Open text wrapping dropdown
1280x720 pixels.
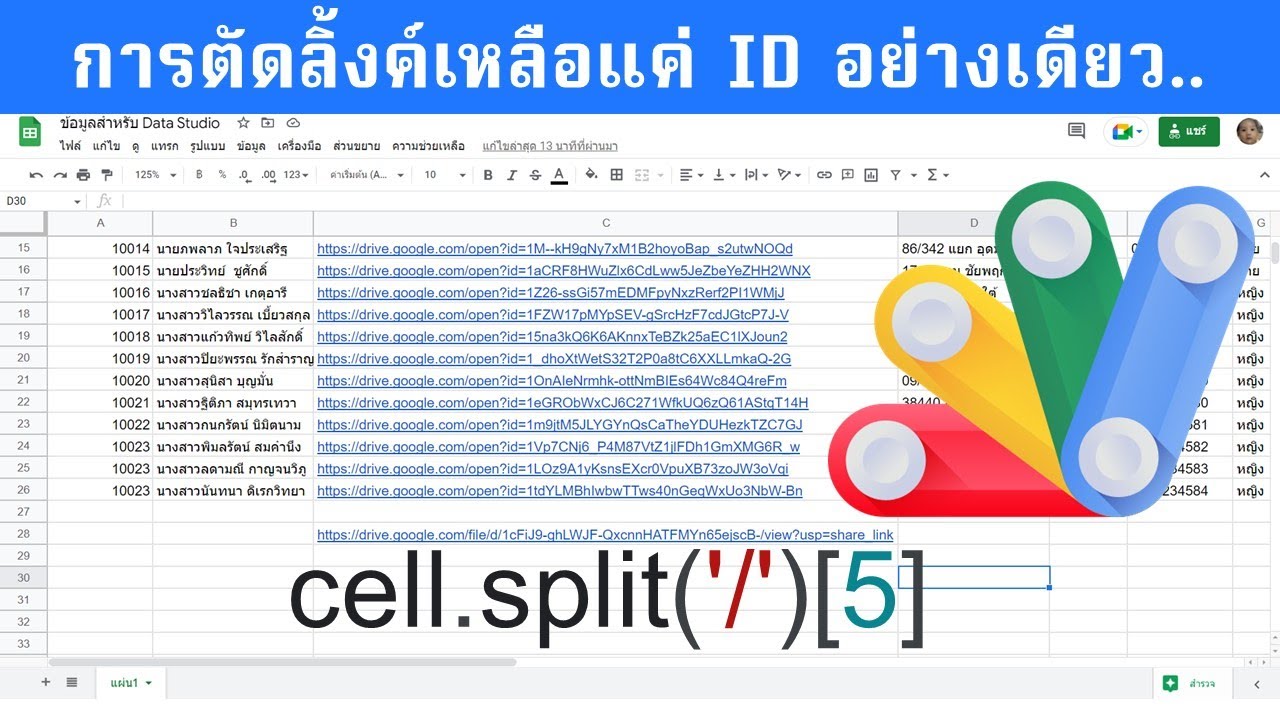tap(757, 175)
